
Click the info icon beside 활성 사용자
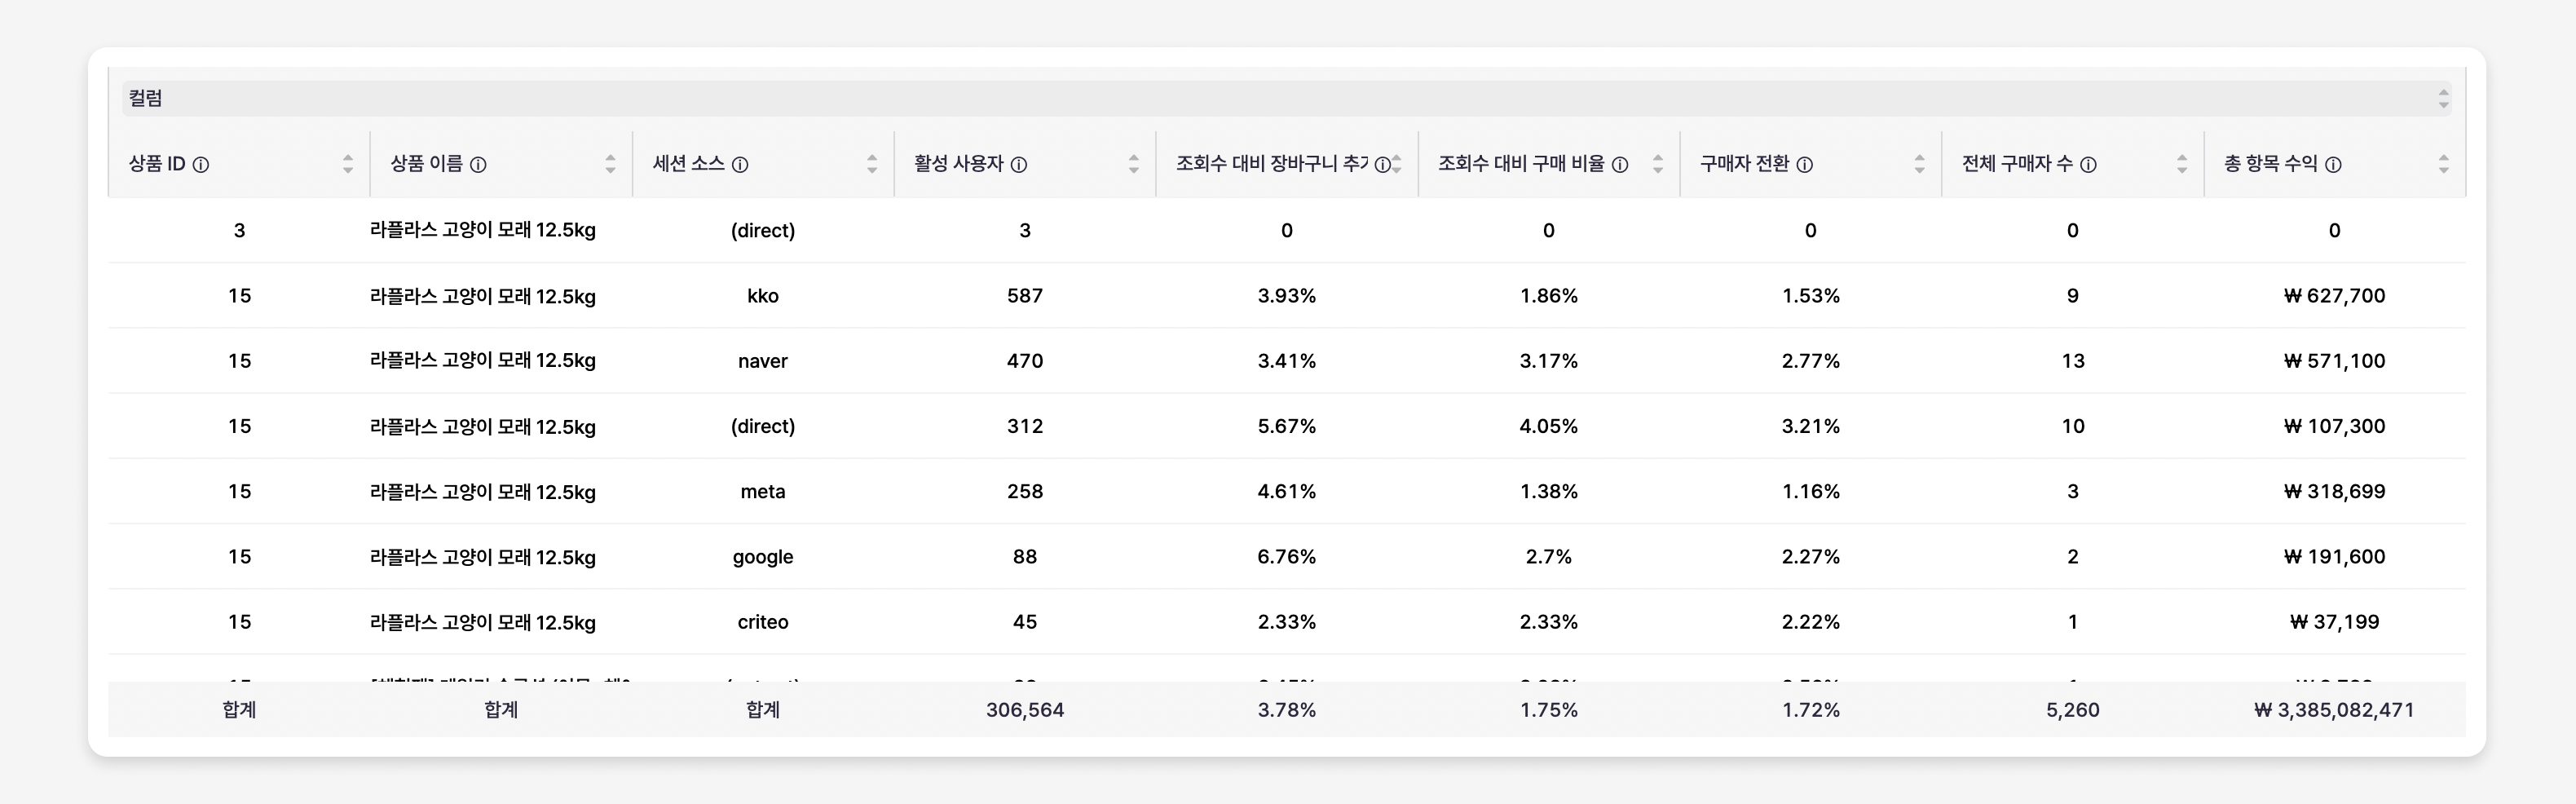coord(1019,164)
